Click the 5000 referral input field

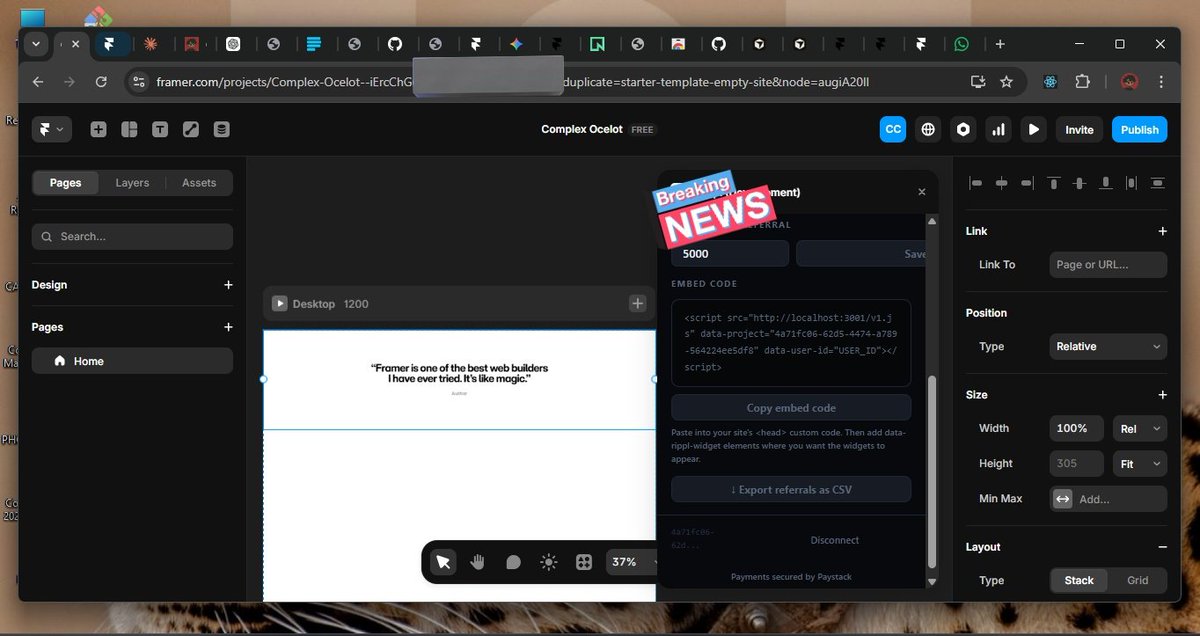731,254
